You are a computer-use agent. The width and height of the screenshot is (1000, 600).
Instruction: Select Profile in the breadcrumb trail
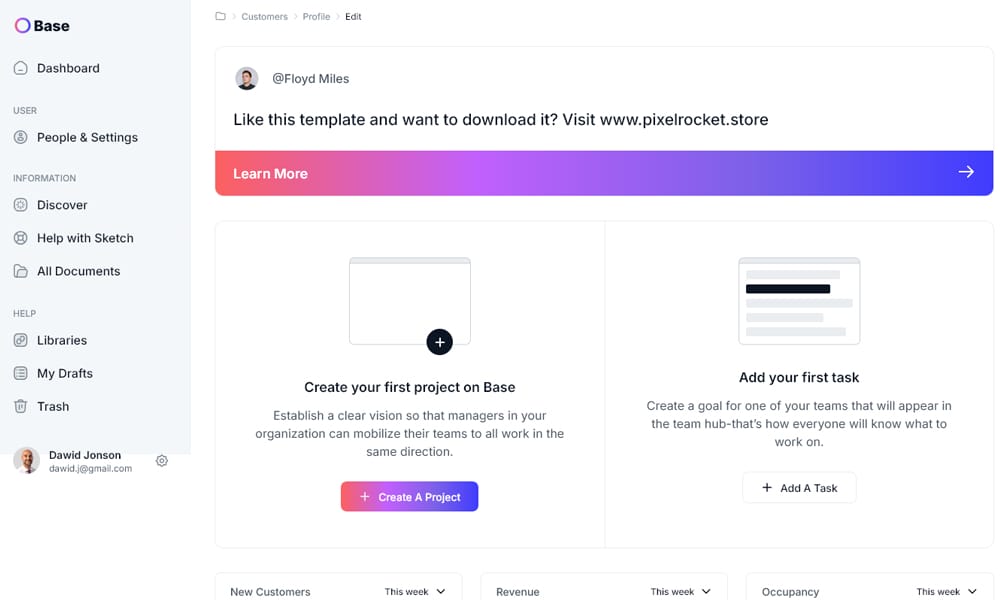click(x=316, y=16)
